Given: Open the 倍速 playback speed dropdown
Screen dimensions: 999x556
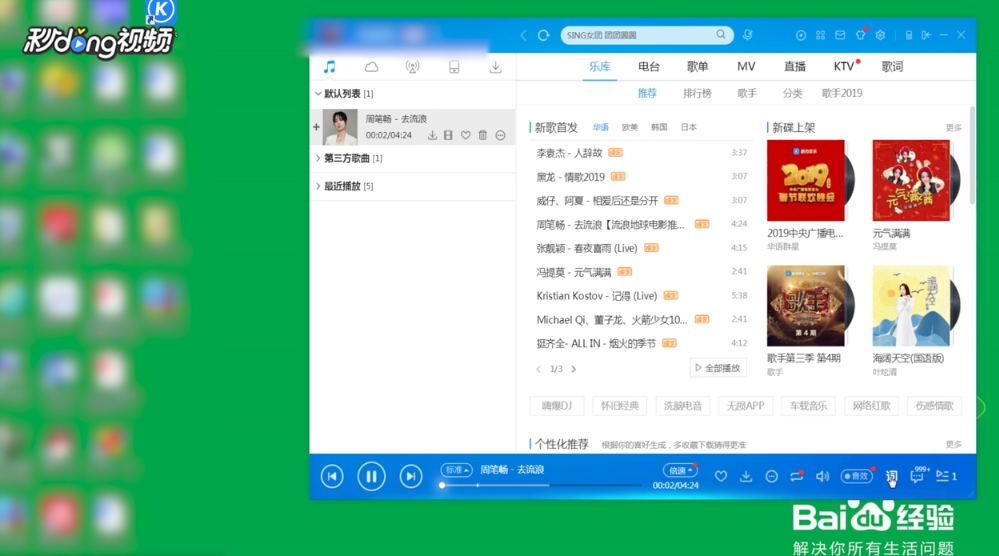Looking at the screenshot, I should pyautogui.click(x=680, y=470).
